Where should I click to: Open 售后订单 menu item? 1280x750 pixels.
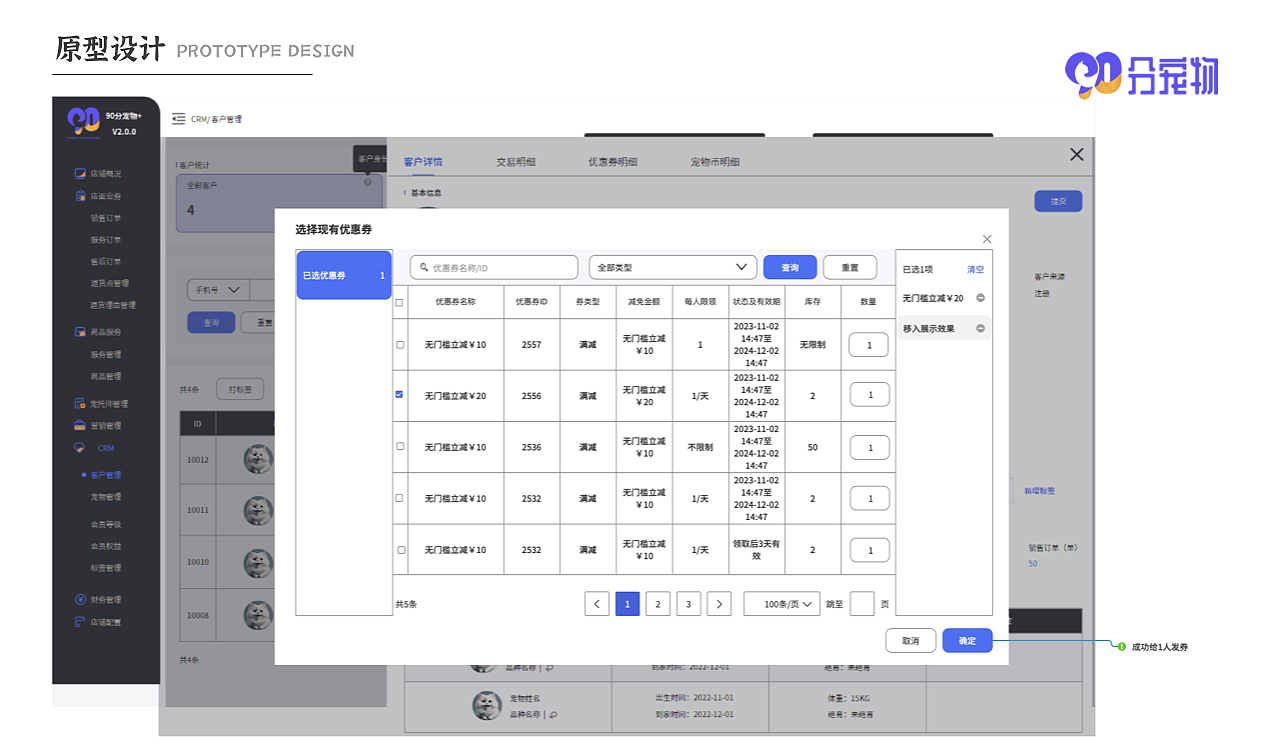coord(106,262)
